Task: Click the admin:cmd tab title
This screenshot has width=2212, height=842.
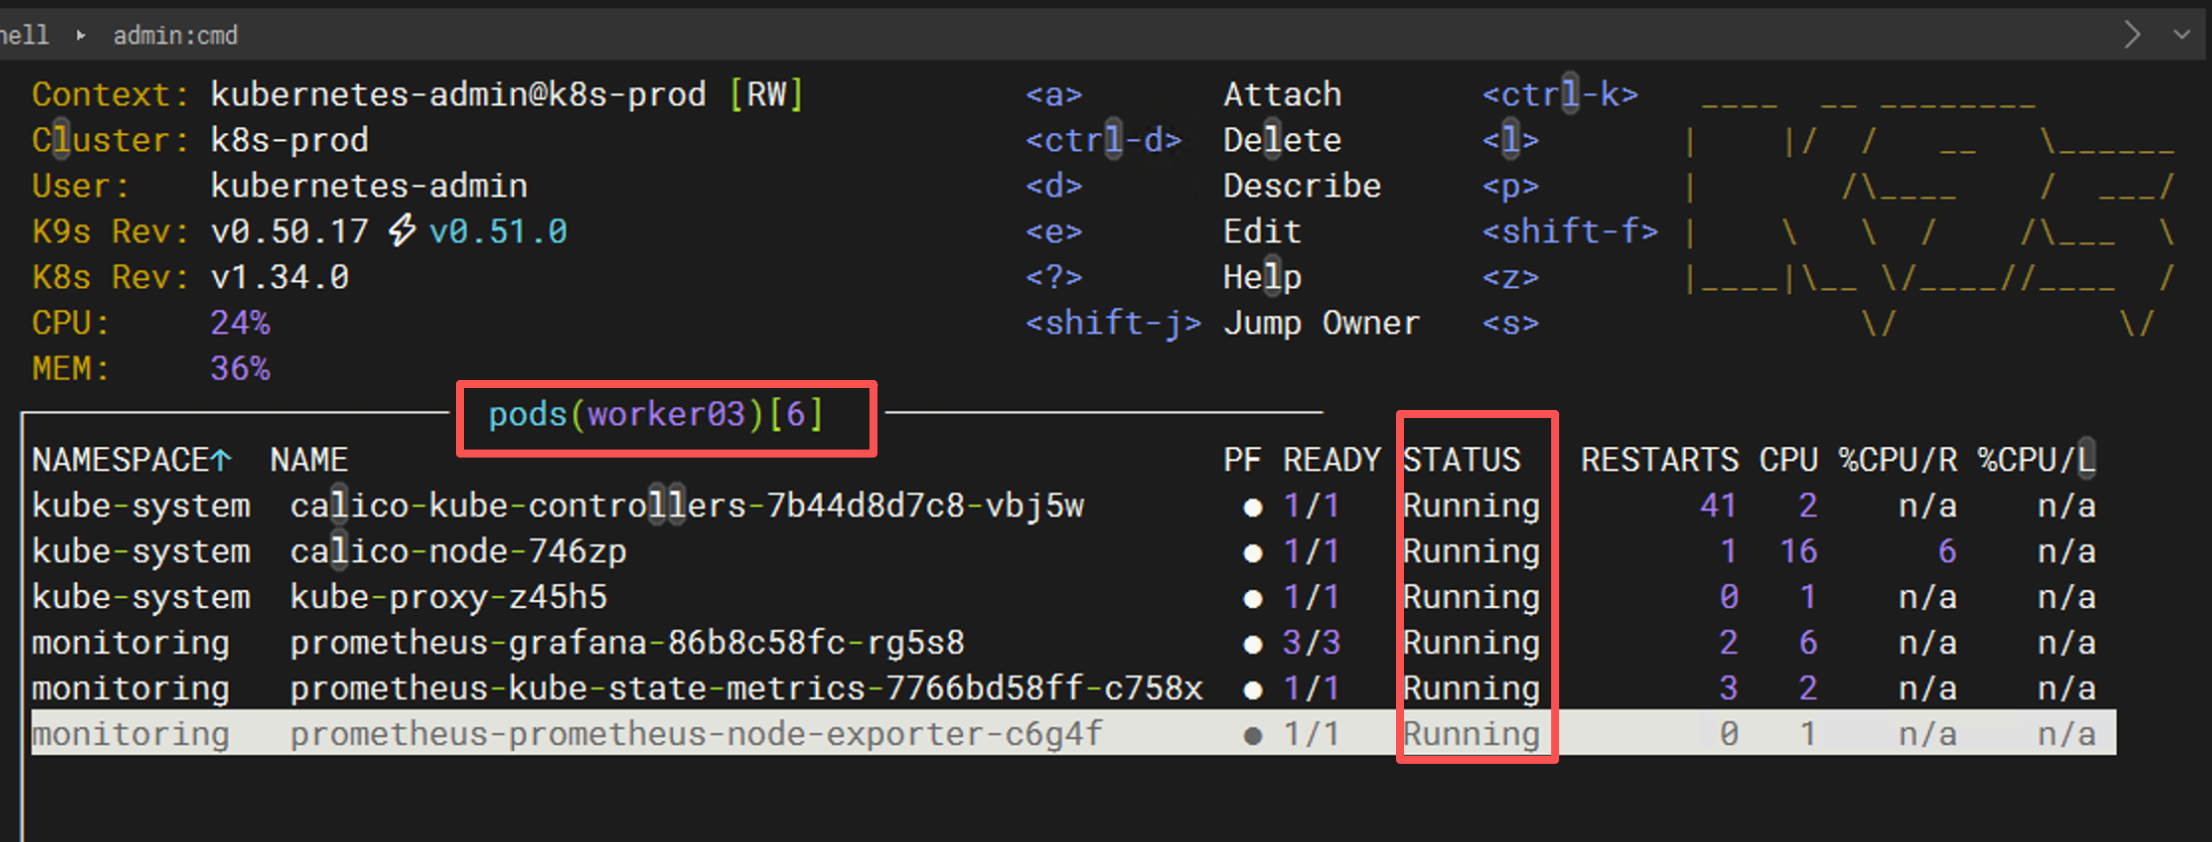Action: 175,36
